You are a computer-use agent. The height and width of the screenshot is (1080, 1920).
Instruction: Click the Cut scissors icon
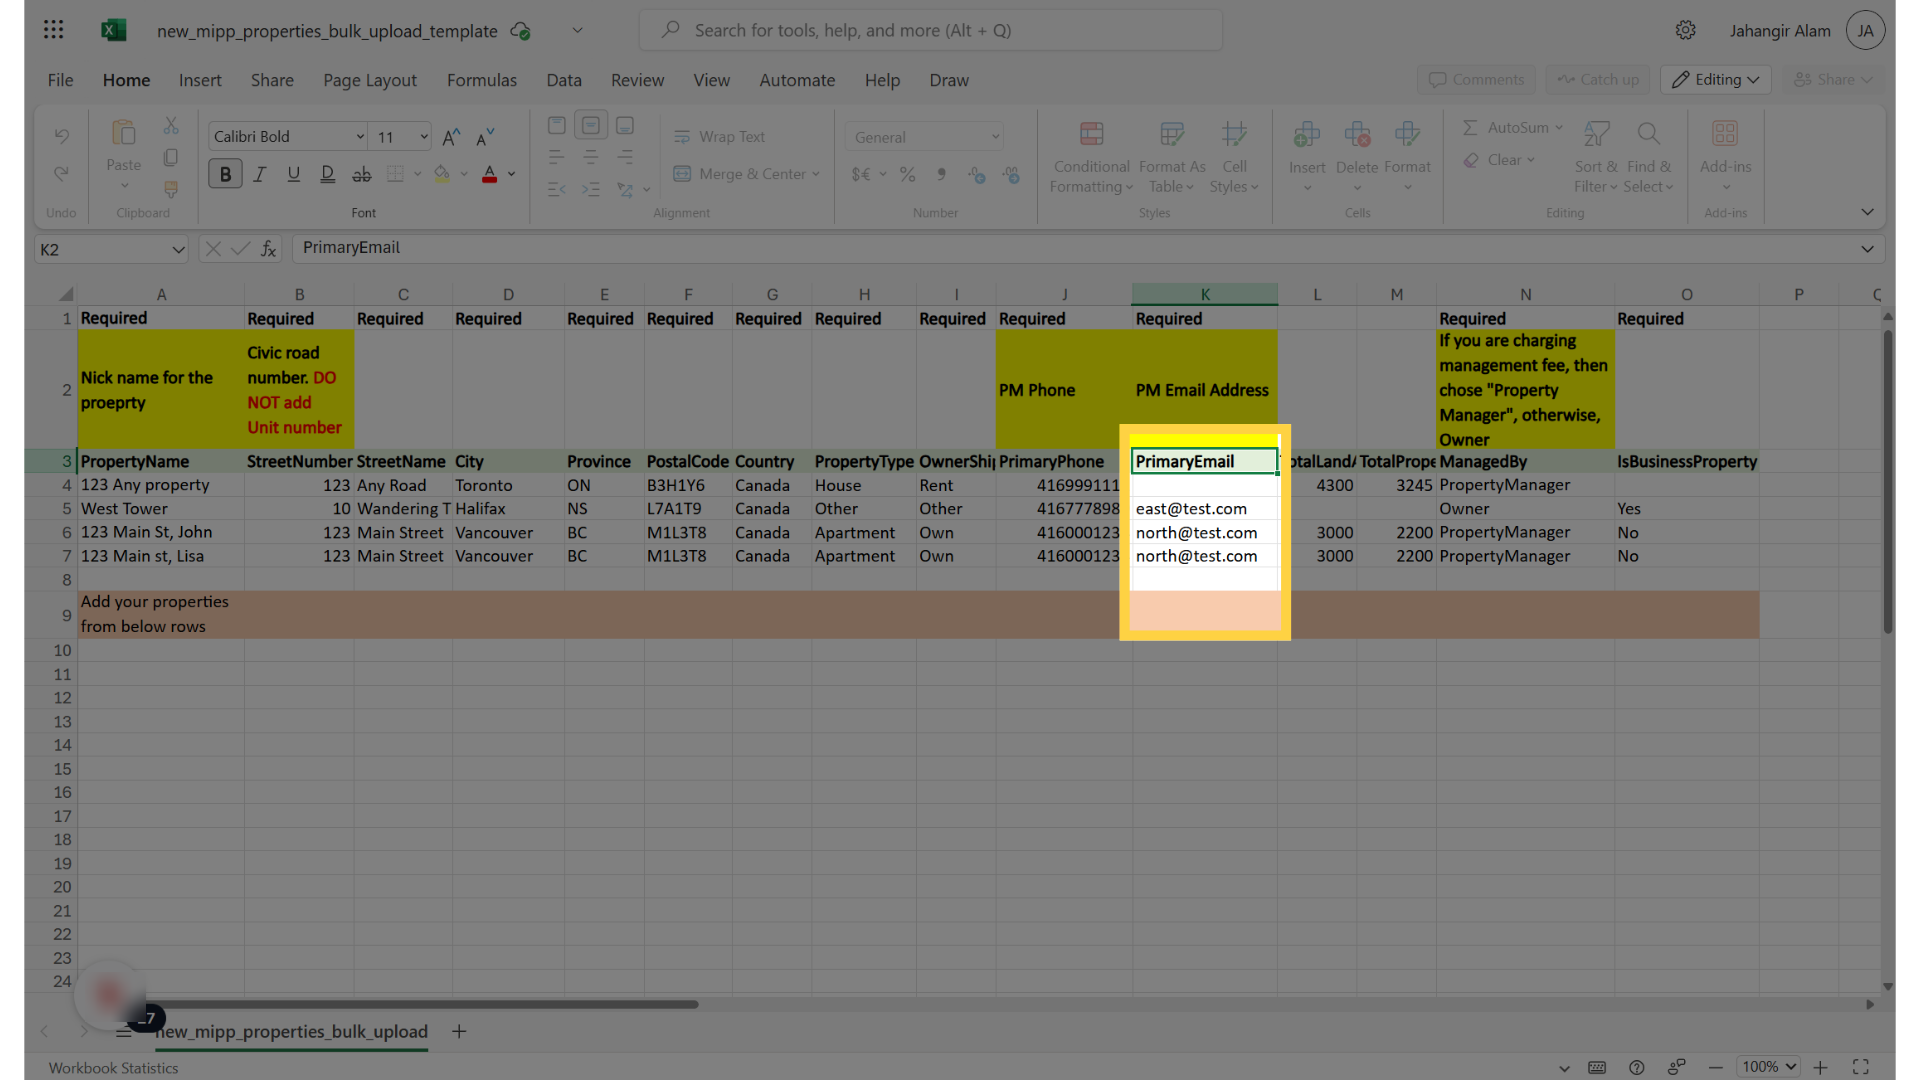point(171,127)
